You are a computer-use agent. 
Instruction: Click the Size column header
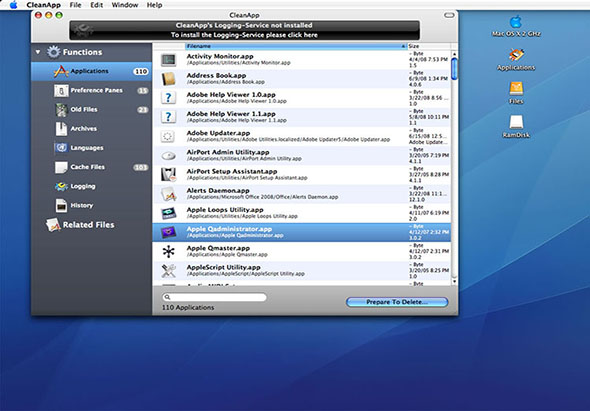point(429,46)
